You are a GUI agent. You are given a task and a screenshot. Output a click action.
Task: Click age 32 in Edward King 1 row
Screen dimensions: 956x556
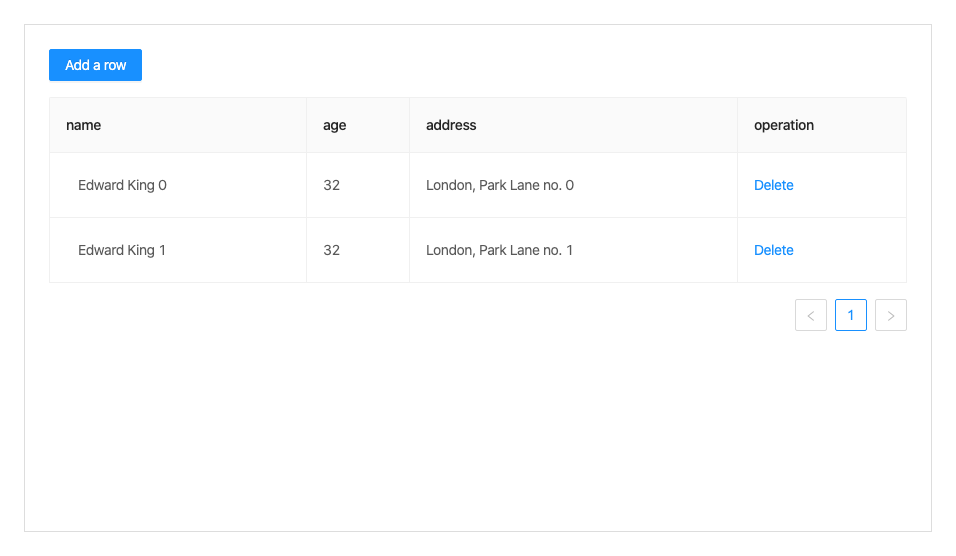pyautogui.click(x=332, y=250)
